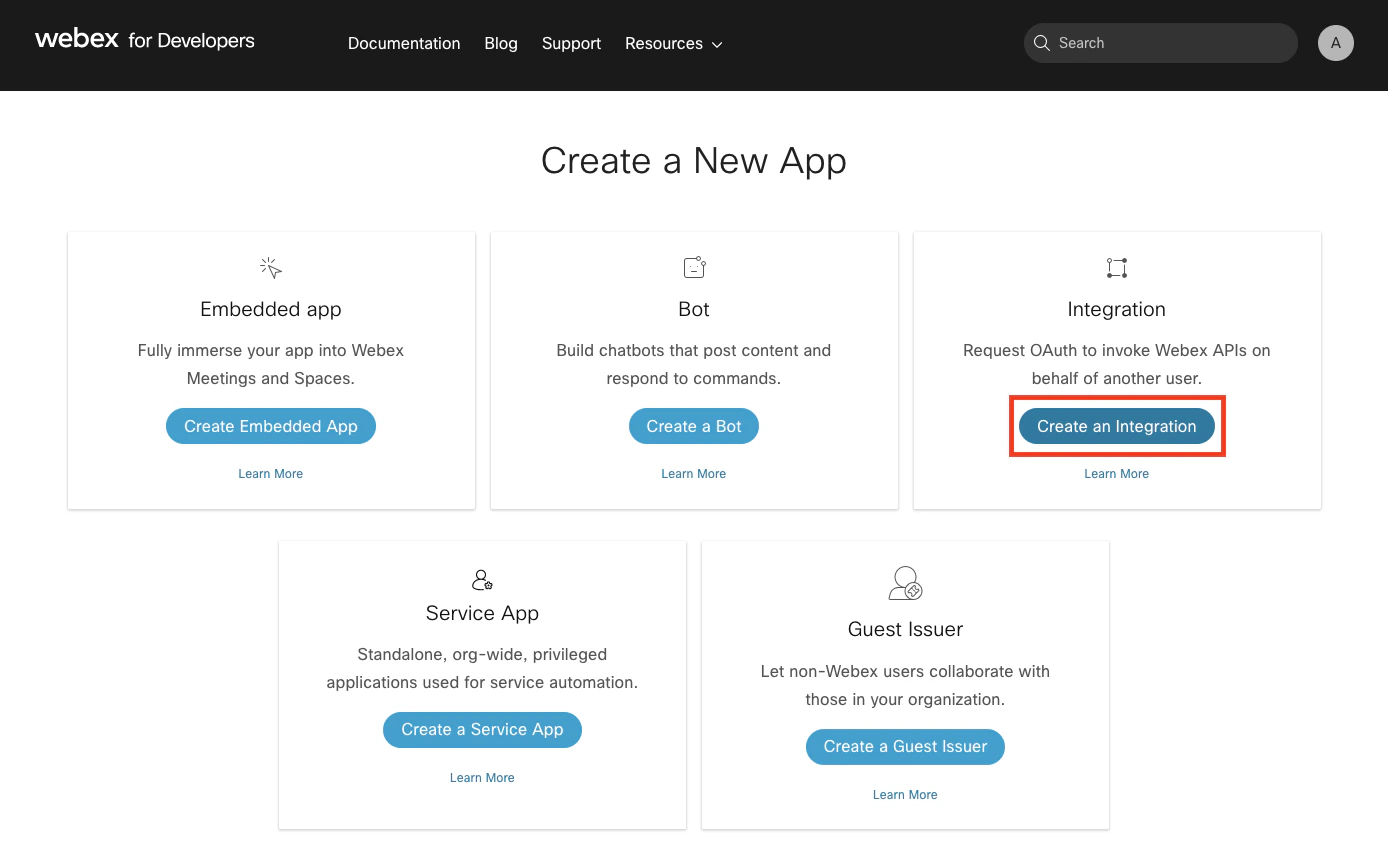1388x857 pixels.
Task: Click Create a Guest Issuer
Action: point(905,746)
